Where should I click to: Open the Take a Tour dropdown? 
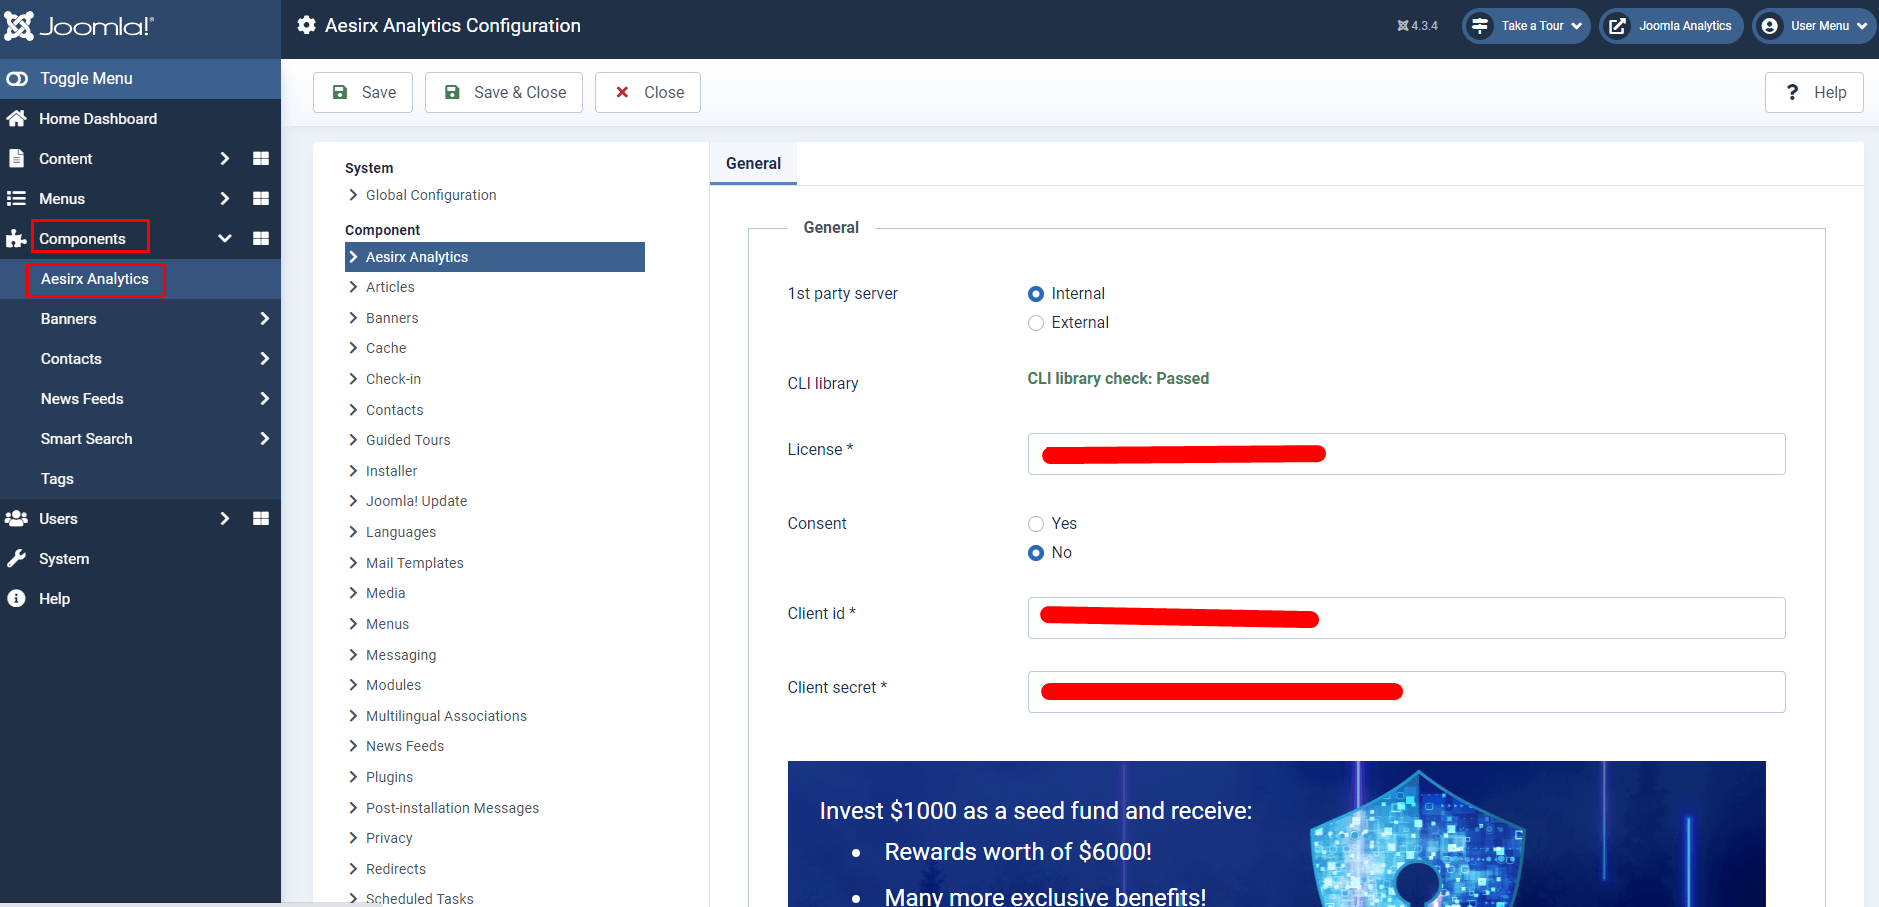point(1526,26)
